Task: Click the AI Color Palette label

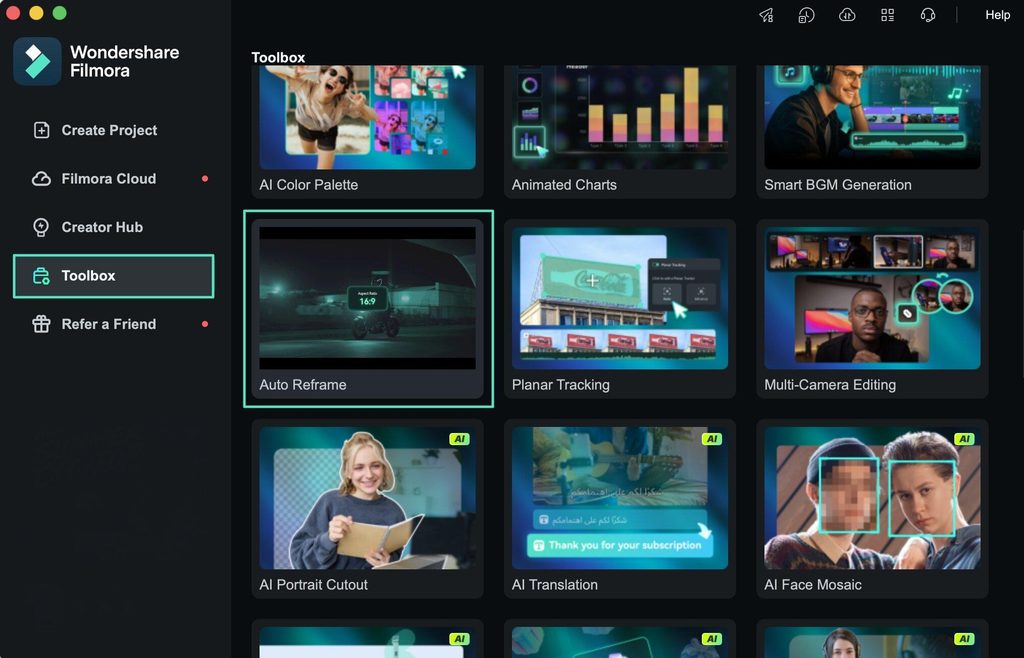Action: point(308,185)
